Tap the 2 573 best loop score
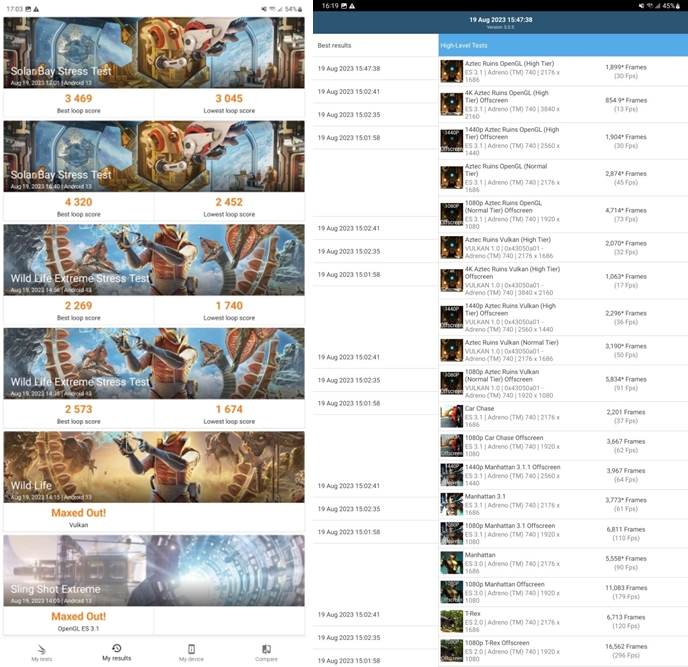Screen dimensions: 688x667 (x=79, y=409)
